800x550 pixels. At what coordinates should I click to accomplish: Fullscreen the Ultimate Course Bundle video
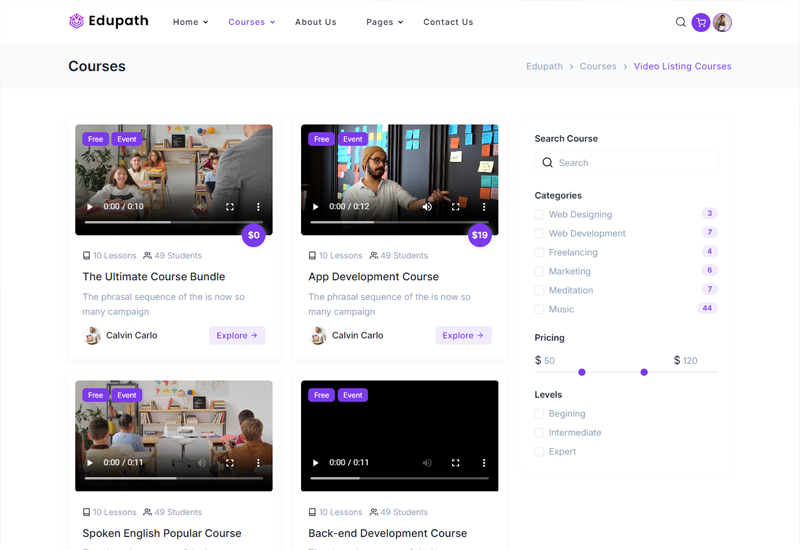230,207
